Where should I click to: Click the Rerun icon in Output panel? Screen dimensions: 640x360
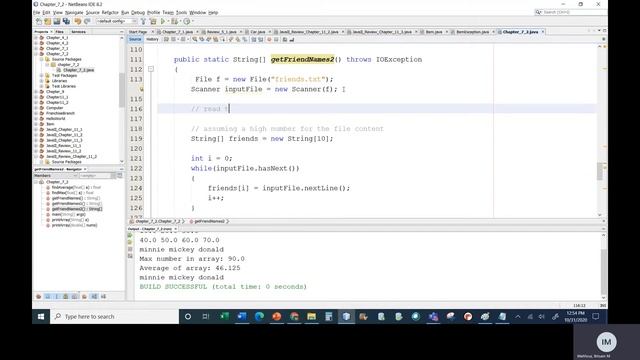click(130, 235)
